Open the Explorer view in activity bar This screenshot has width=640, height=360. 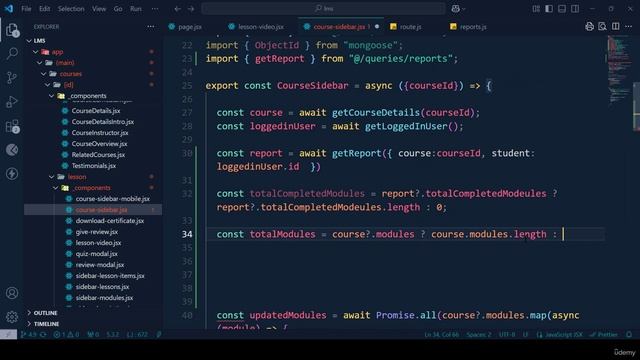coord(12,30)
